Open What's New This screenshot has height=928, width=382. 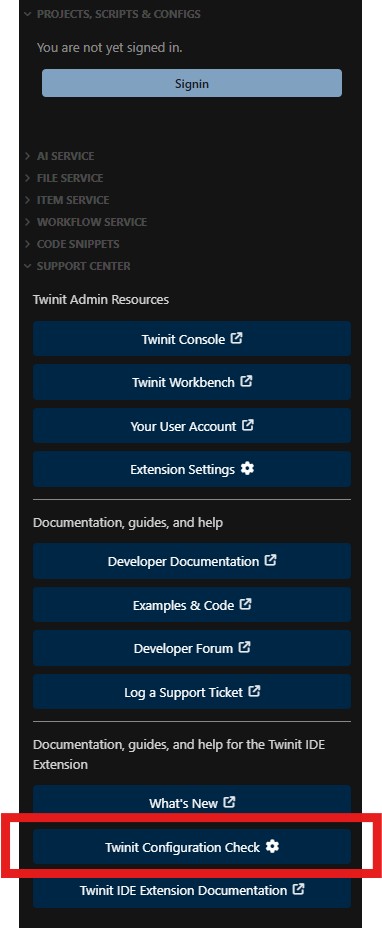click(x=192, y=803)
